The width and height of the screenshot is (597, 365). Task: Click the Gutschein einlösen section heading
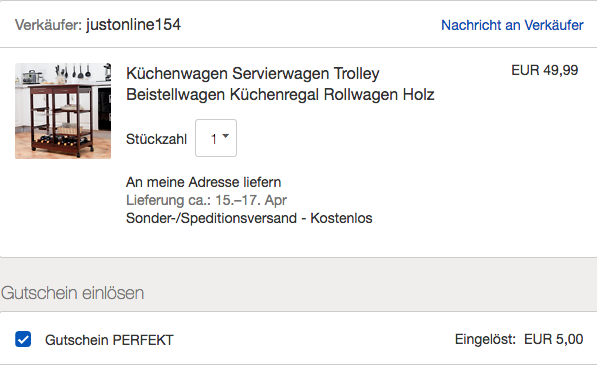coord(72,293)
